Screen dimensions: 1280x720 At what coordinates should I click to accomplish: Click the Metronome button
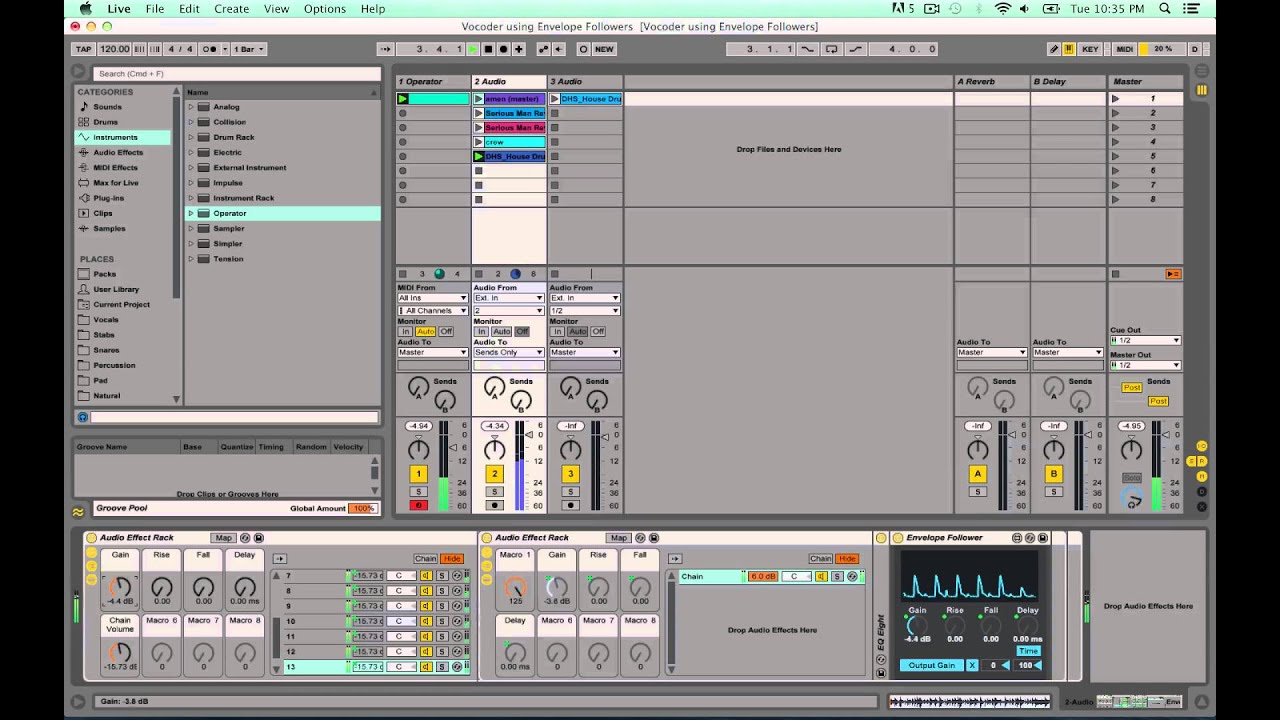210,49
